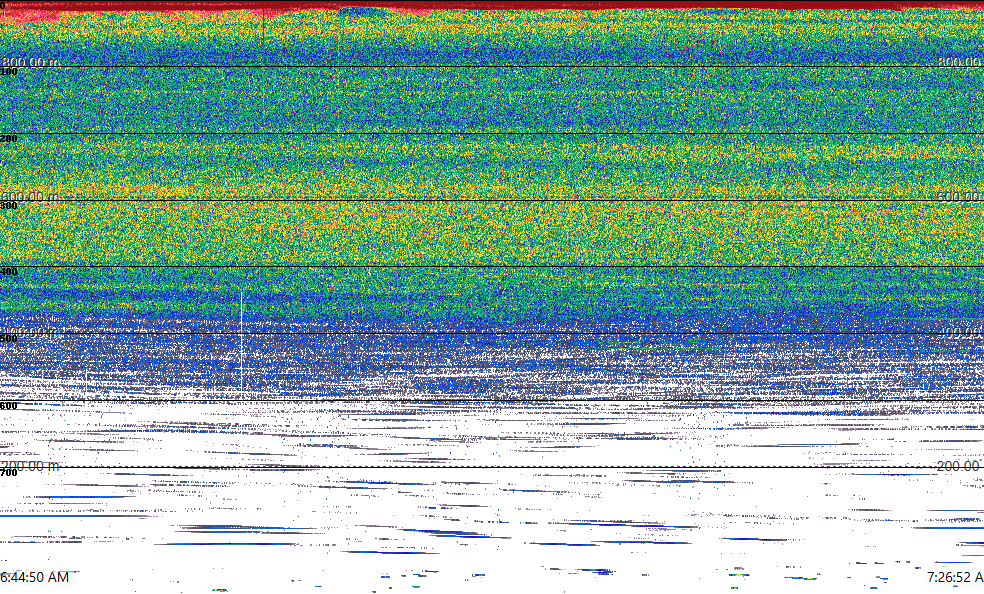
Task: Click the bold 700 depth gridline label
Action: click(x=9, y=472)
